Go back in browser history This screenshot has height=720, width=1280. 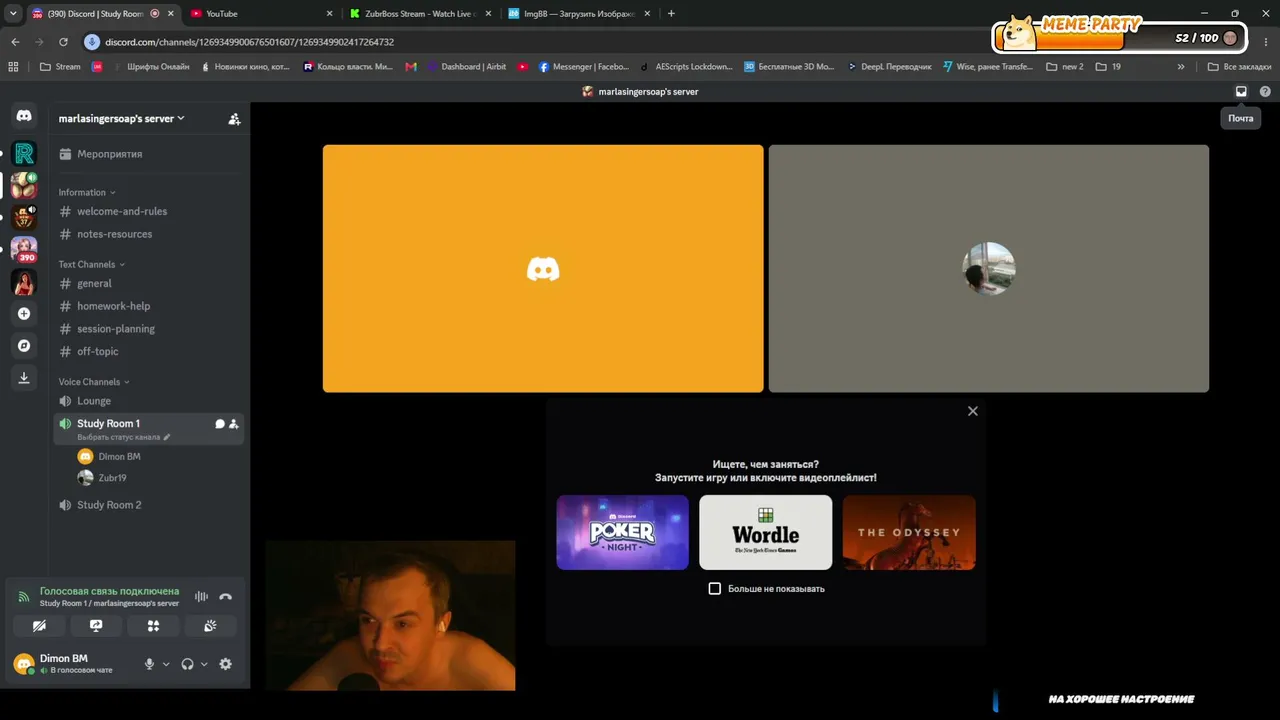click(x=15, y=42)
